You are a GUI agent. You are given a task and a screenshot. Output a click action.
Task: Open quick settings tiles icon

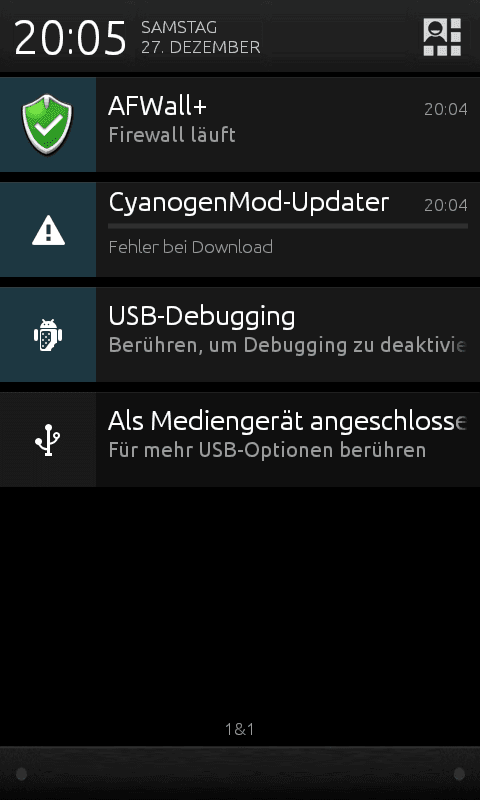[x=442, y=37]
